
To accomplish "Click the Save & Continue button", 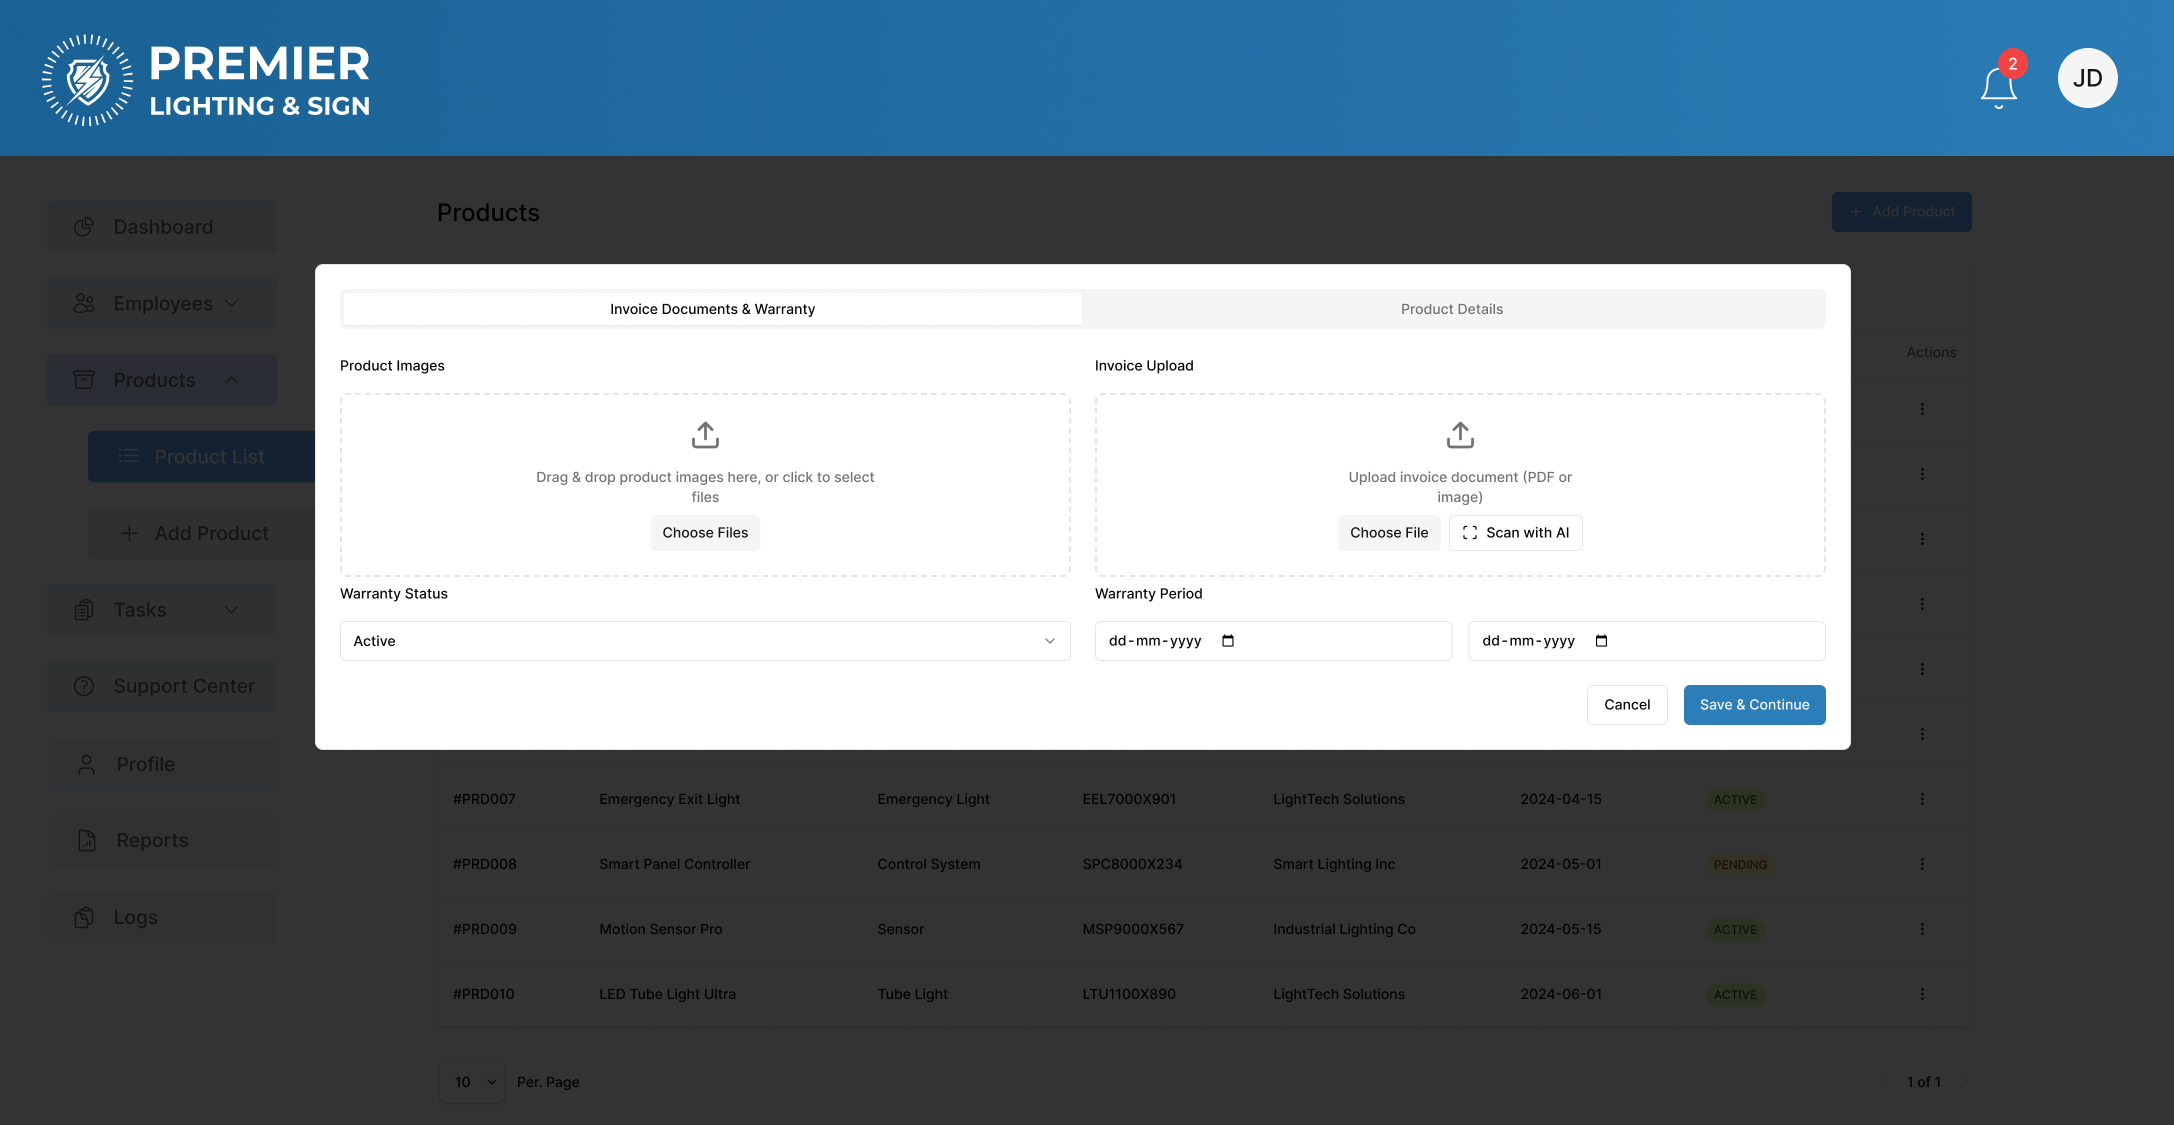I will pyautogui.click(x=1754, y=705).
